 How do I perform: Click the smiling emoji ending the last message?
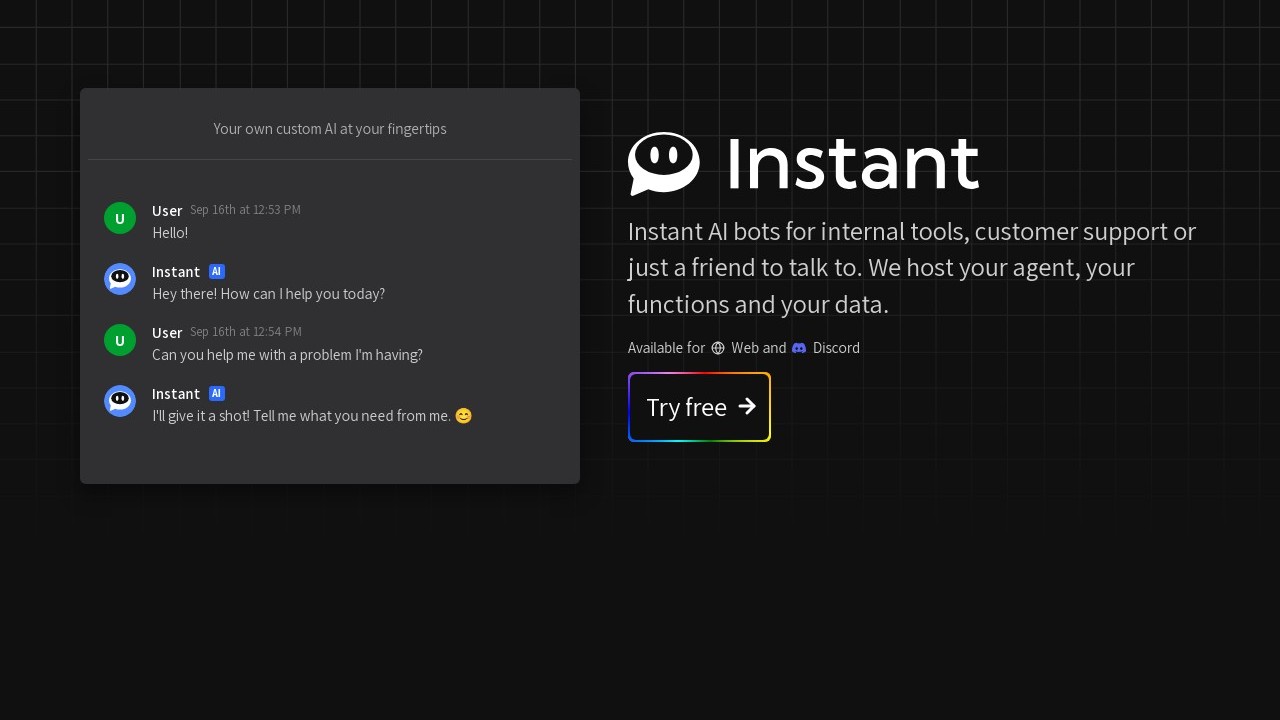463,416
